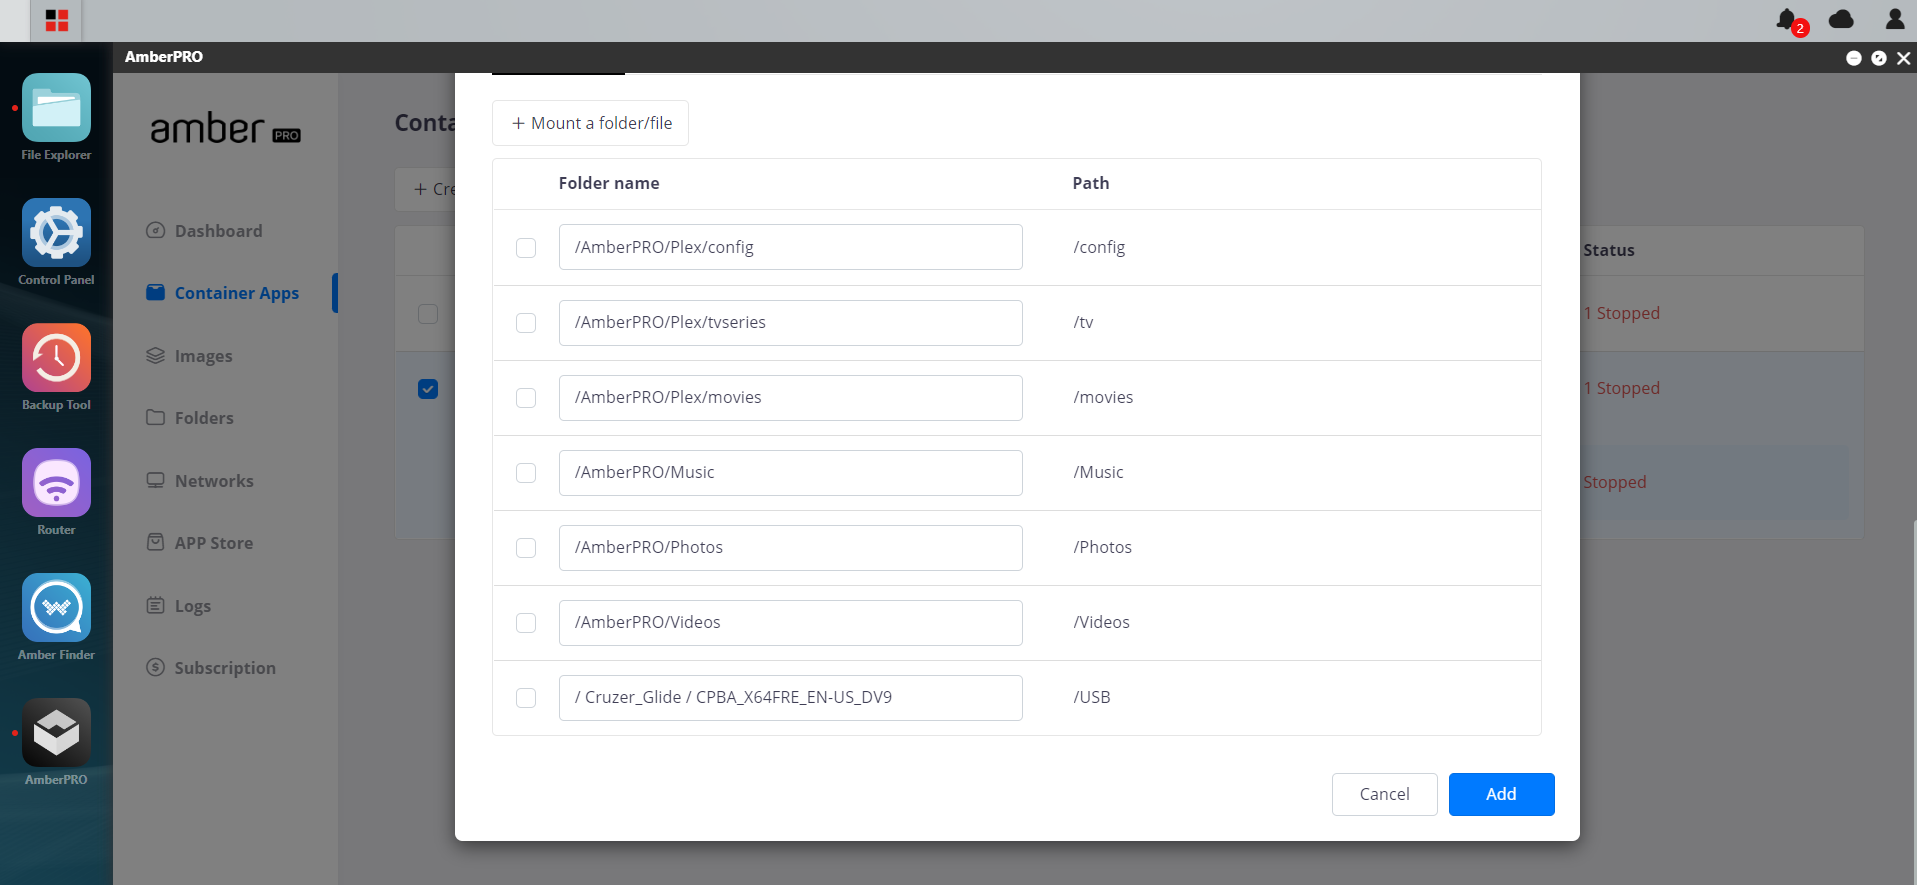Screen dimensions: 1918x887
Task: Click the Logs list icon in sidebar
Action: 155,606
